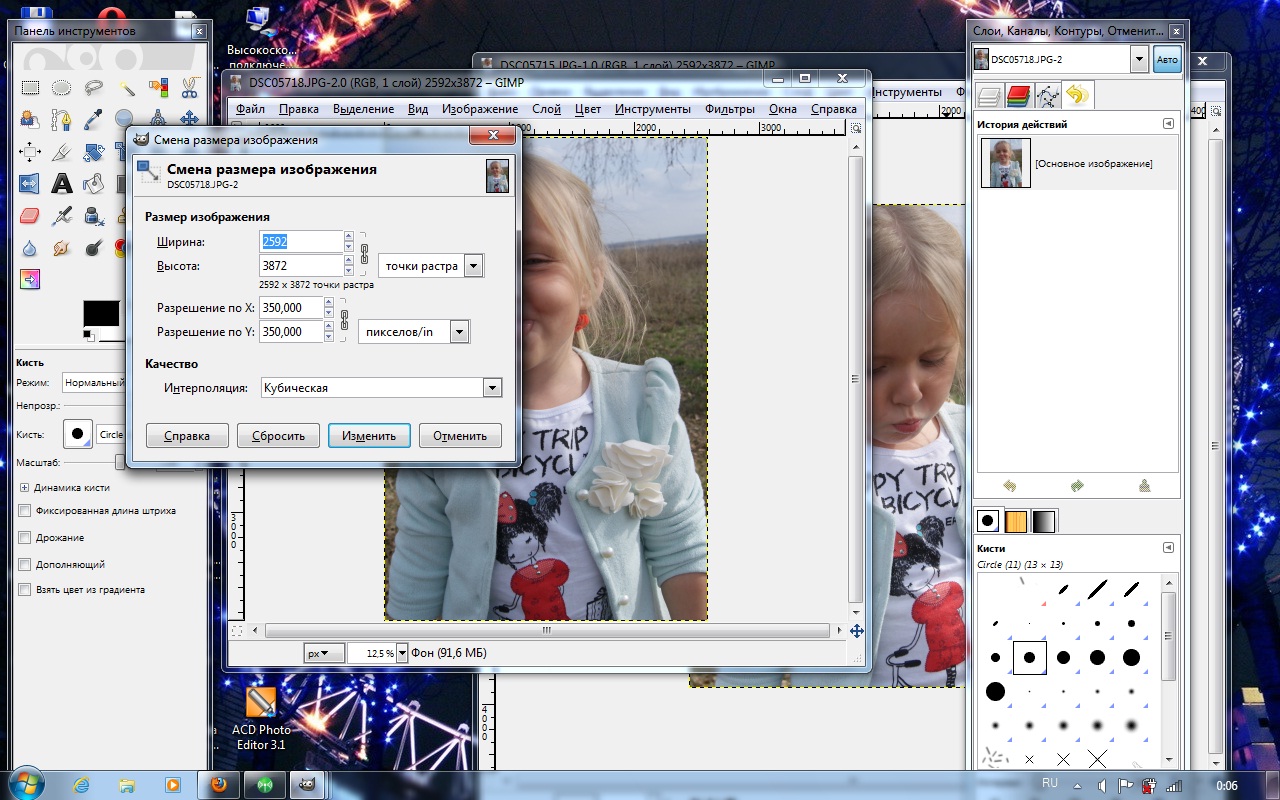Open navigation preview at canvas corner
Screen dimensions: 1280x800
tap(856, 631)
